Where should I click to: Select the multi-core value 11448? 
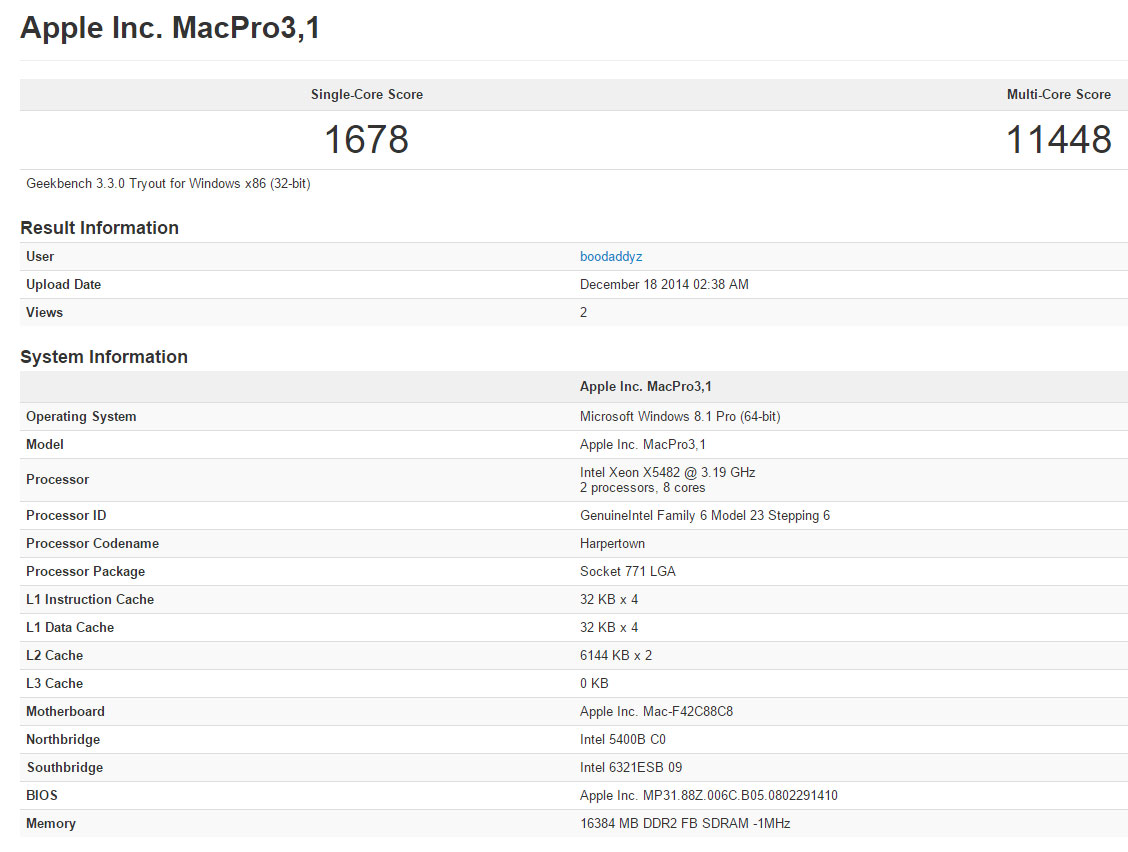(x=1058, y=140)
